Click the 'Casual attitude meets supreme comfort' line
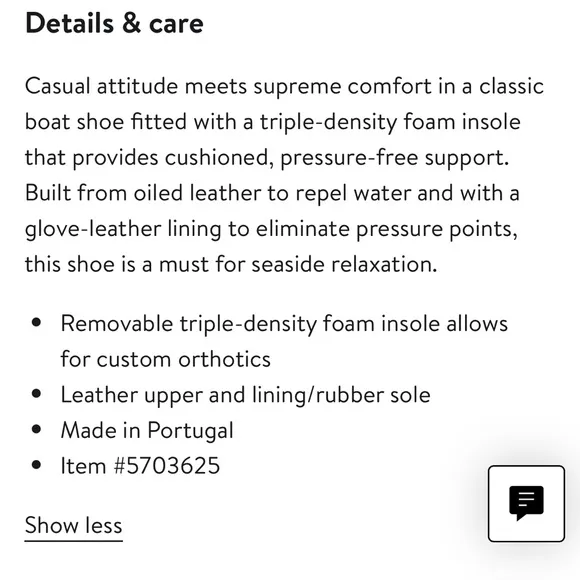 point(284,86)
